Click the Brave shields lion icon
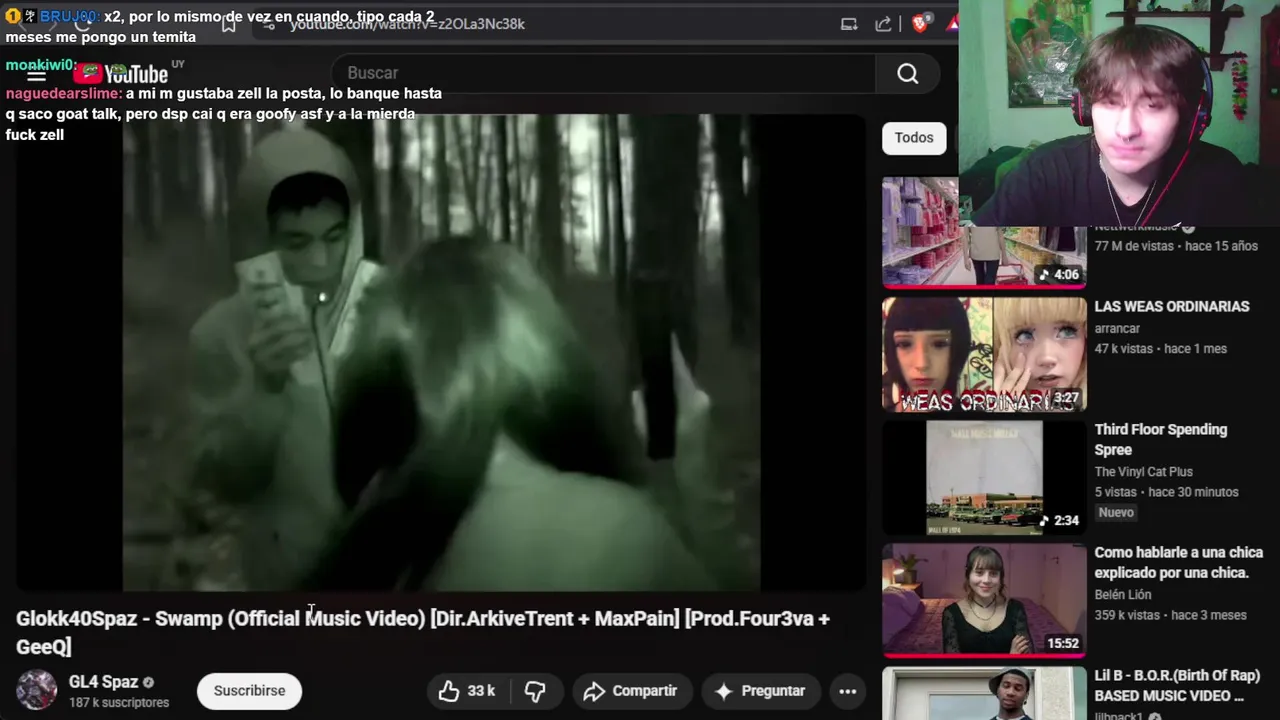 [x=920, y=23]
